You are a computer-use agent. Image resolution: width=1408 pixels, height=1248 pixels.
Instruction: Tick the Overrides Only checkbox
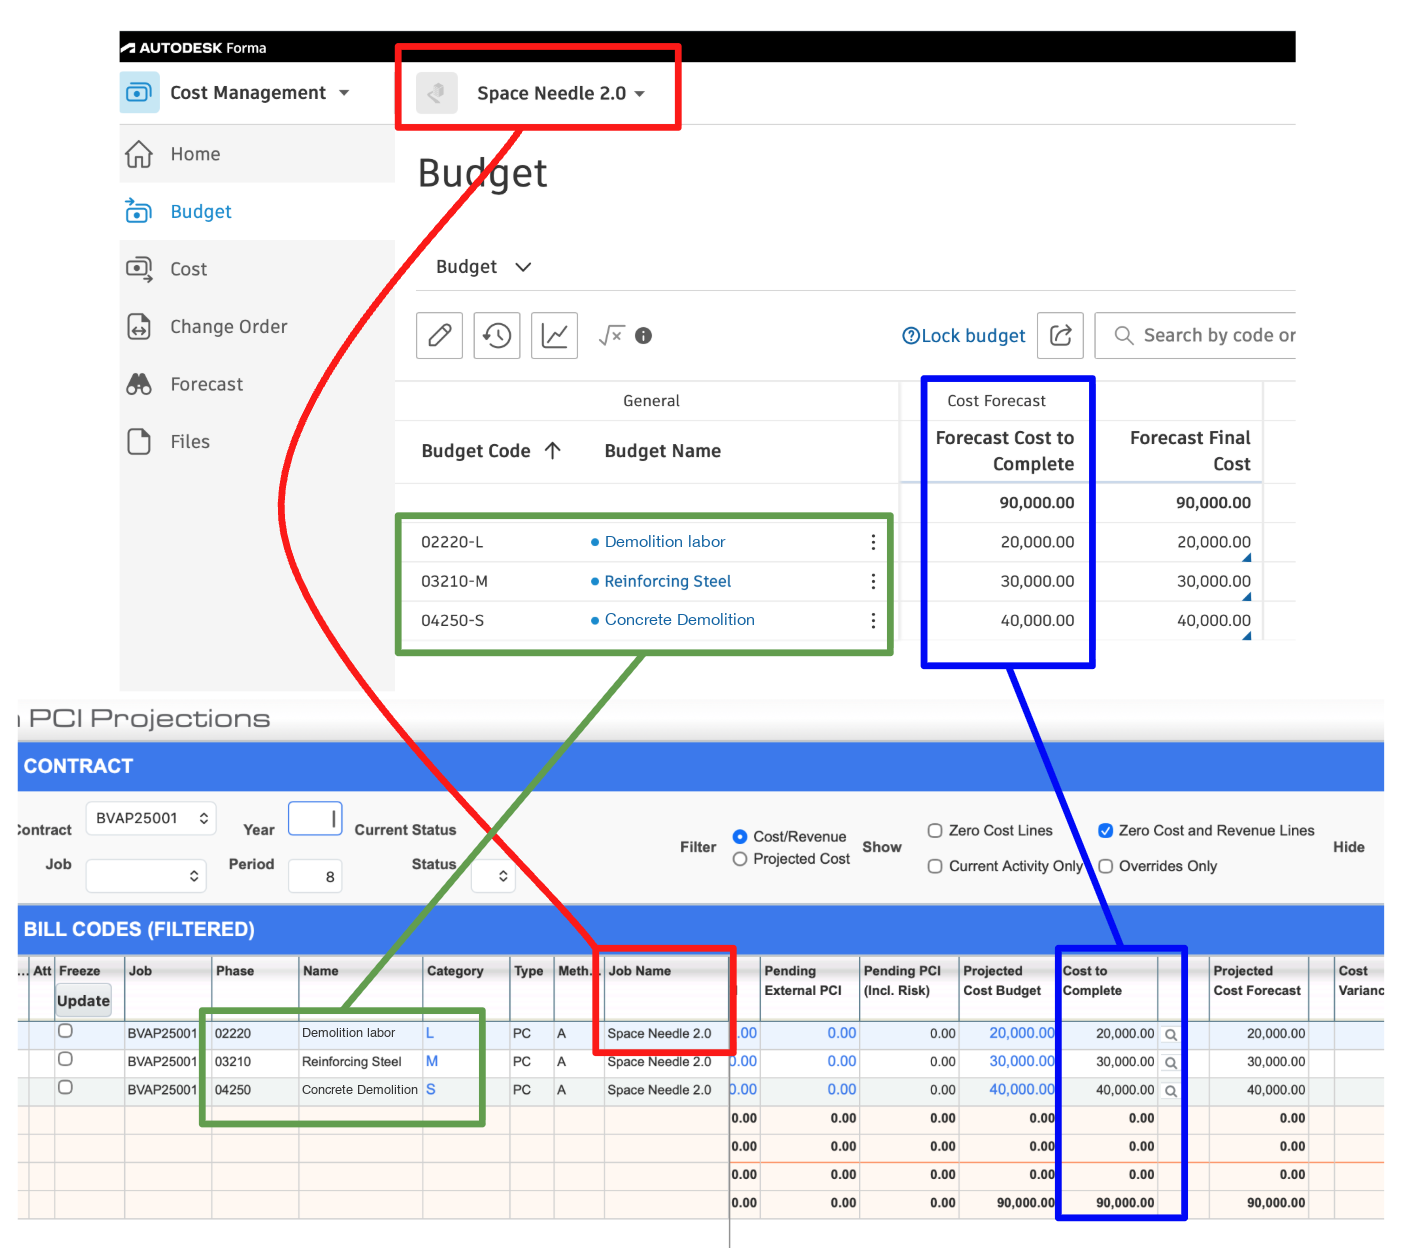pos(1106,866)
